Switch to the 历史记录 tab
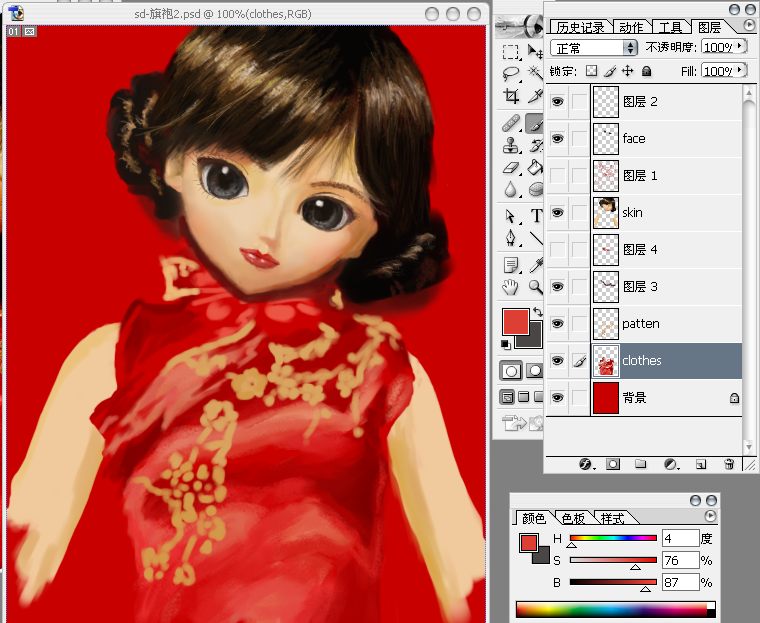This screenshot has height=623, width=760. pos(581,28)
